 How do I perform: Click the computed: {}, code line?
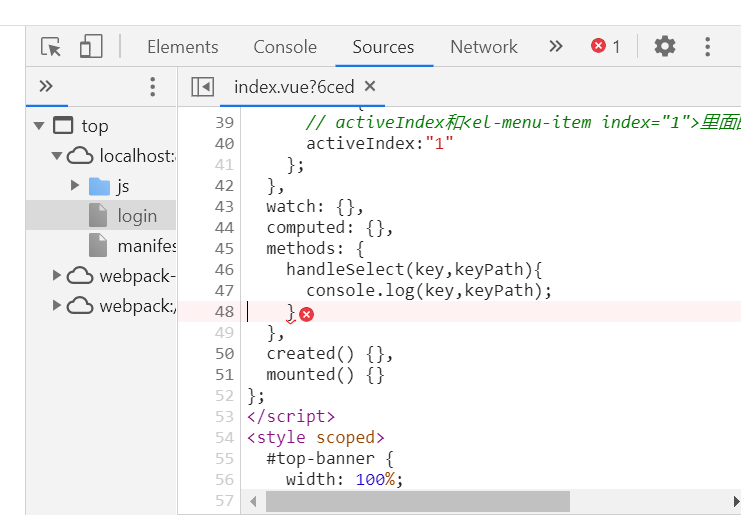pyautogui.click(x=330, y=228)
